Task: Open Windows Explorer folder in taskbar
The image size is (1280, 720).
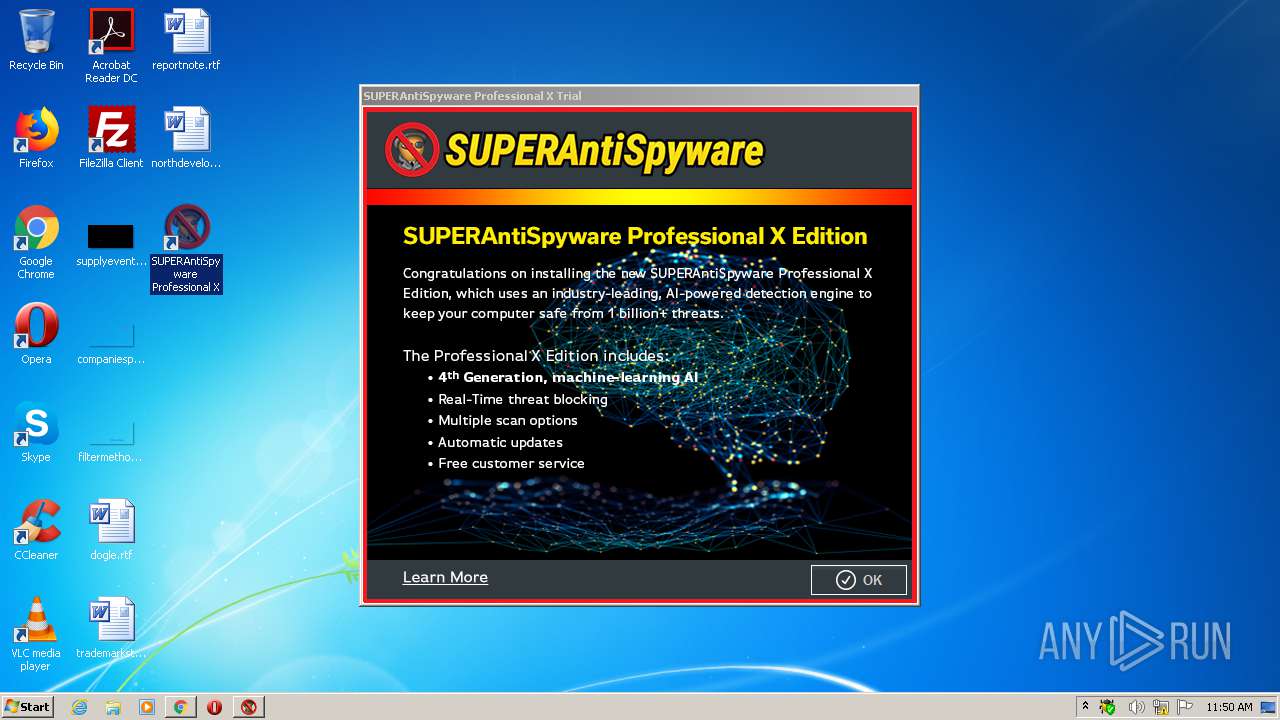Action: click(x=113, y=707)
